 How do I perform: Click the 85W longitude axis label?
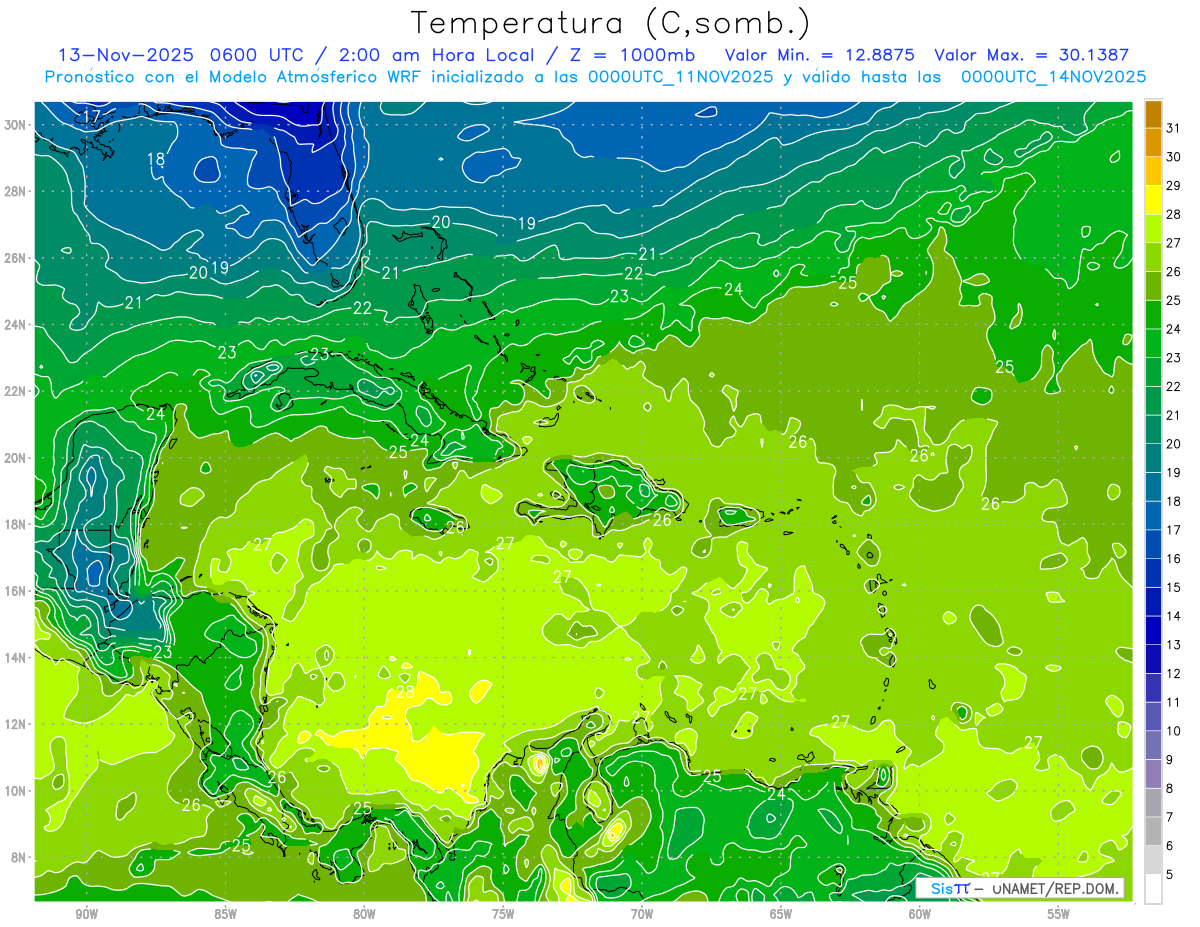coord(225,914)
